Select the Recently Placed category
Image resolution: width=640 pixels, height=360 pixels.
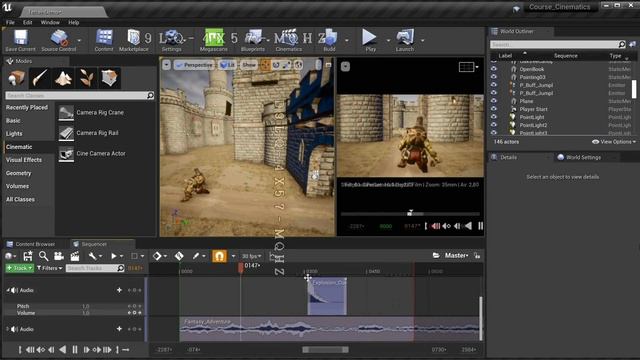(27, 107)
